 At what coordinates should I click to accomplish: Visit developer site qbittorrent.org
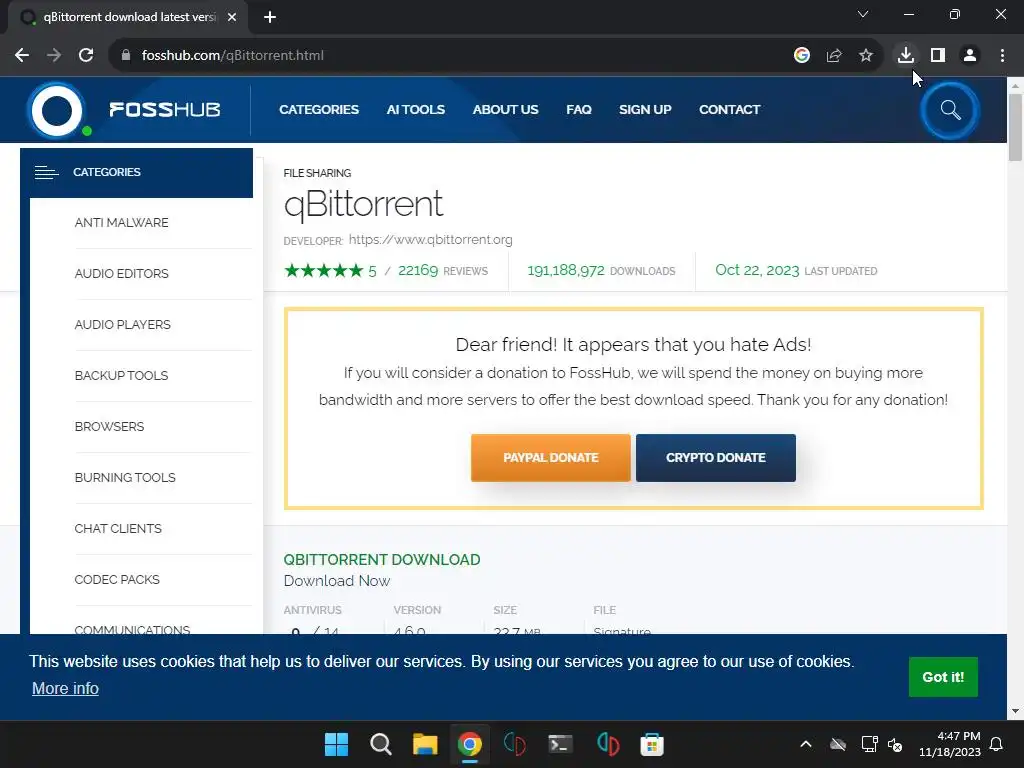coord(430,240)
